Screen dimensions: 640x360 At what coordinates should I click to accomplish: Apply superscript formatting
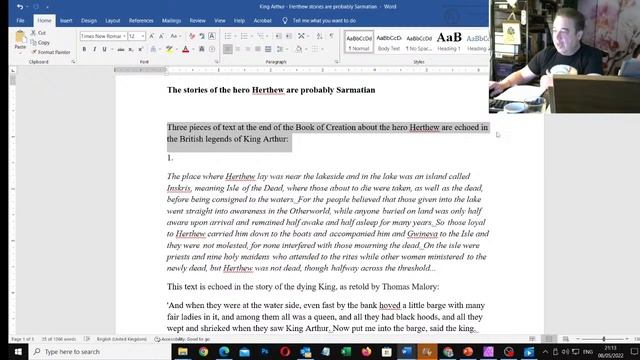[x=141, y=49]
